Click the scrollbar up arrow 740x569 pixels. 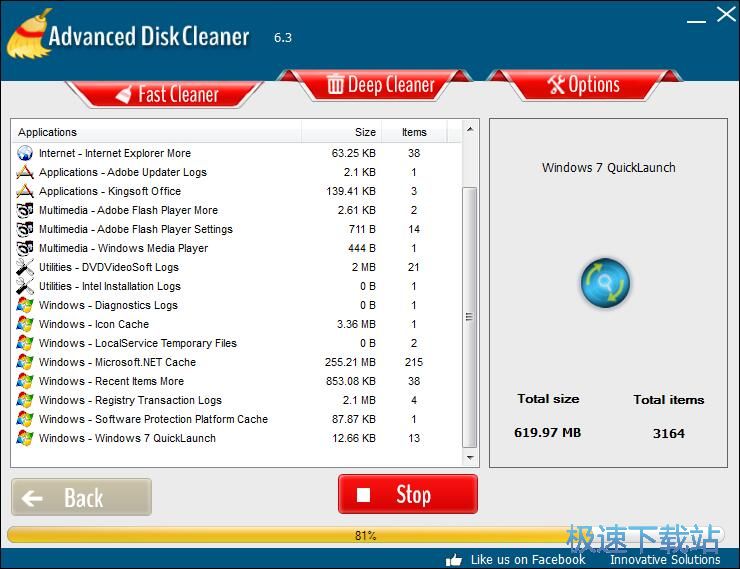(470, 129)
